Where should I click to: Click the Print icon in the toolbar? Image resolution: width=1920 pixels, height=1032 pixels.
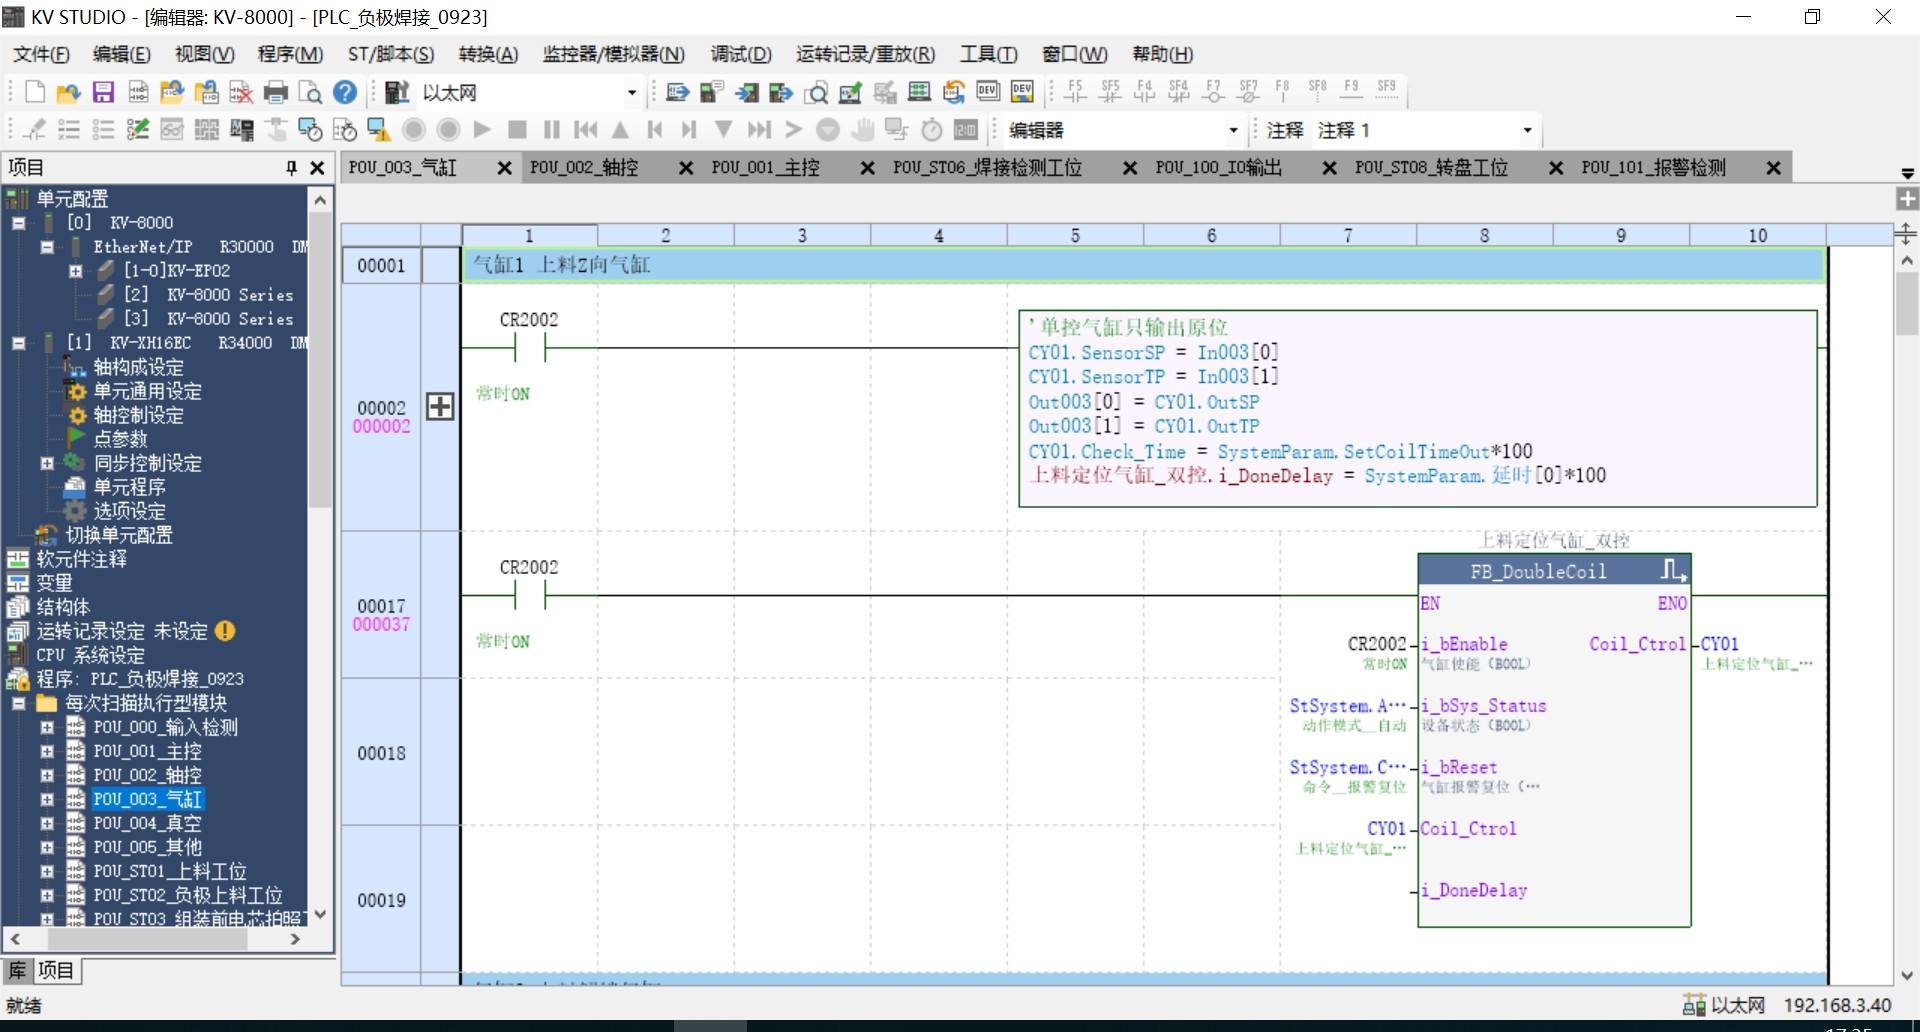(276, 93)
